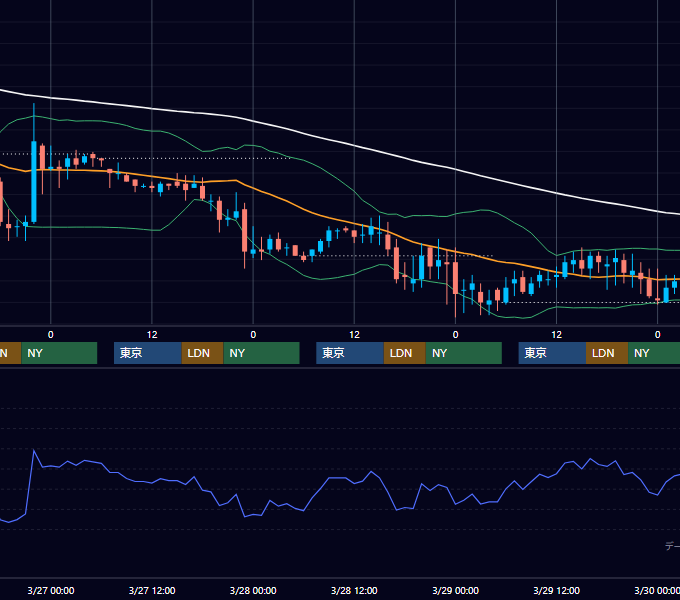Click the 12 hour label above 3/27 12:00
This screenshot has height=600, width=680.
pos(152,335)
